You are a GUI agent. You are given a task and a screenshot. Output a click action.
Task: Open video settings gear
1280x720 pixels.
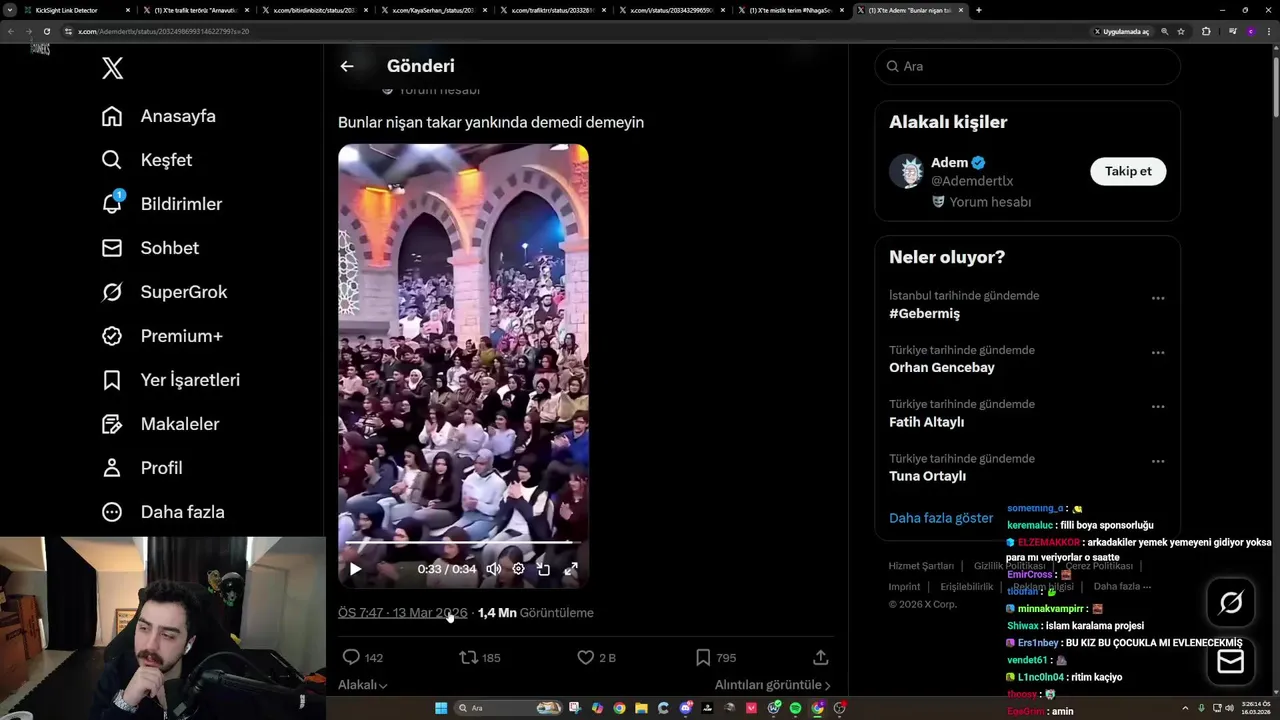(518, 569)
